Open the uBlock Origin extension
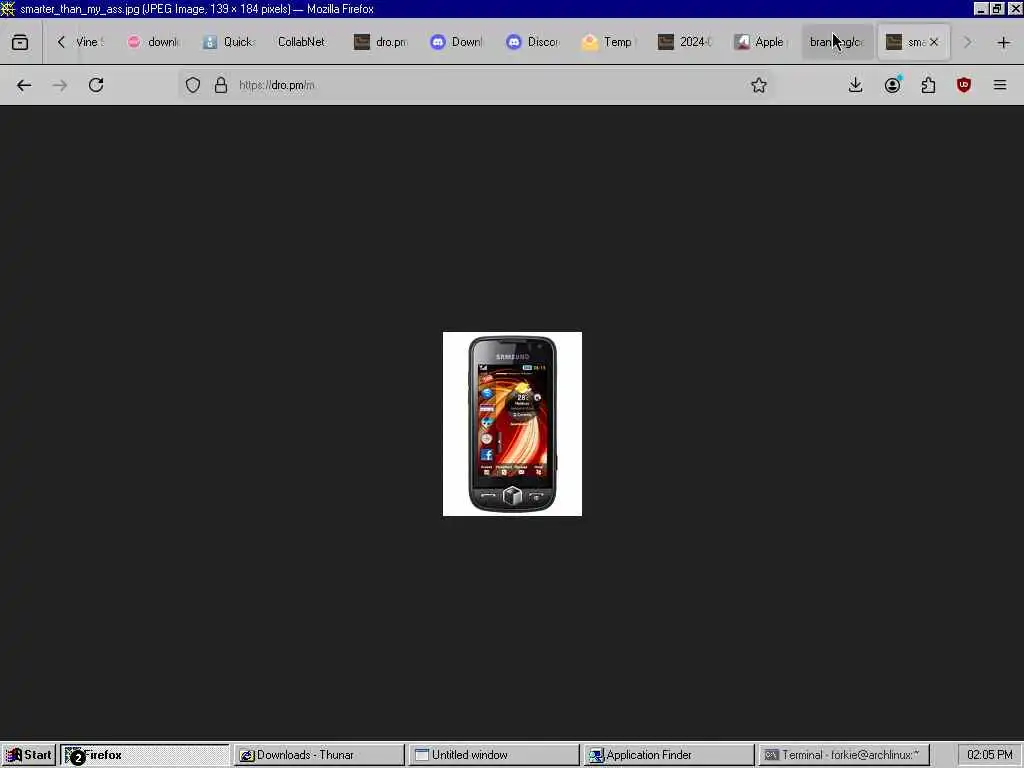This screenshot has height=768, width=1024. [x=964, y=86]
